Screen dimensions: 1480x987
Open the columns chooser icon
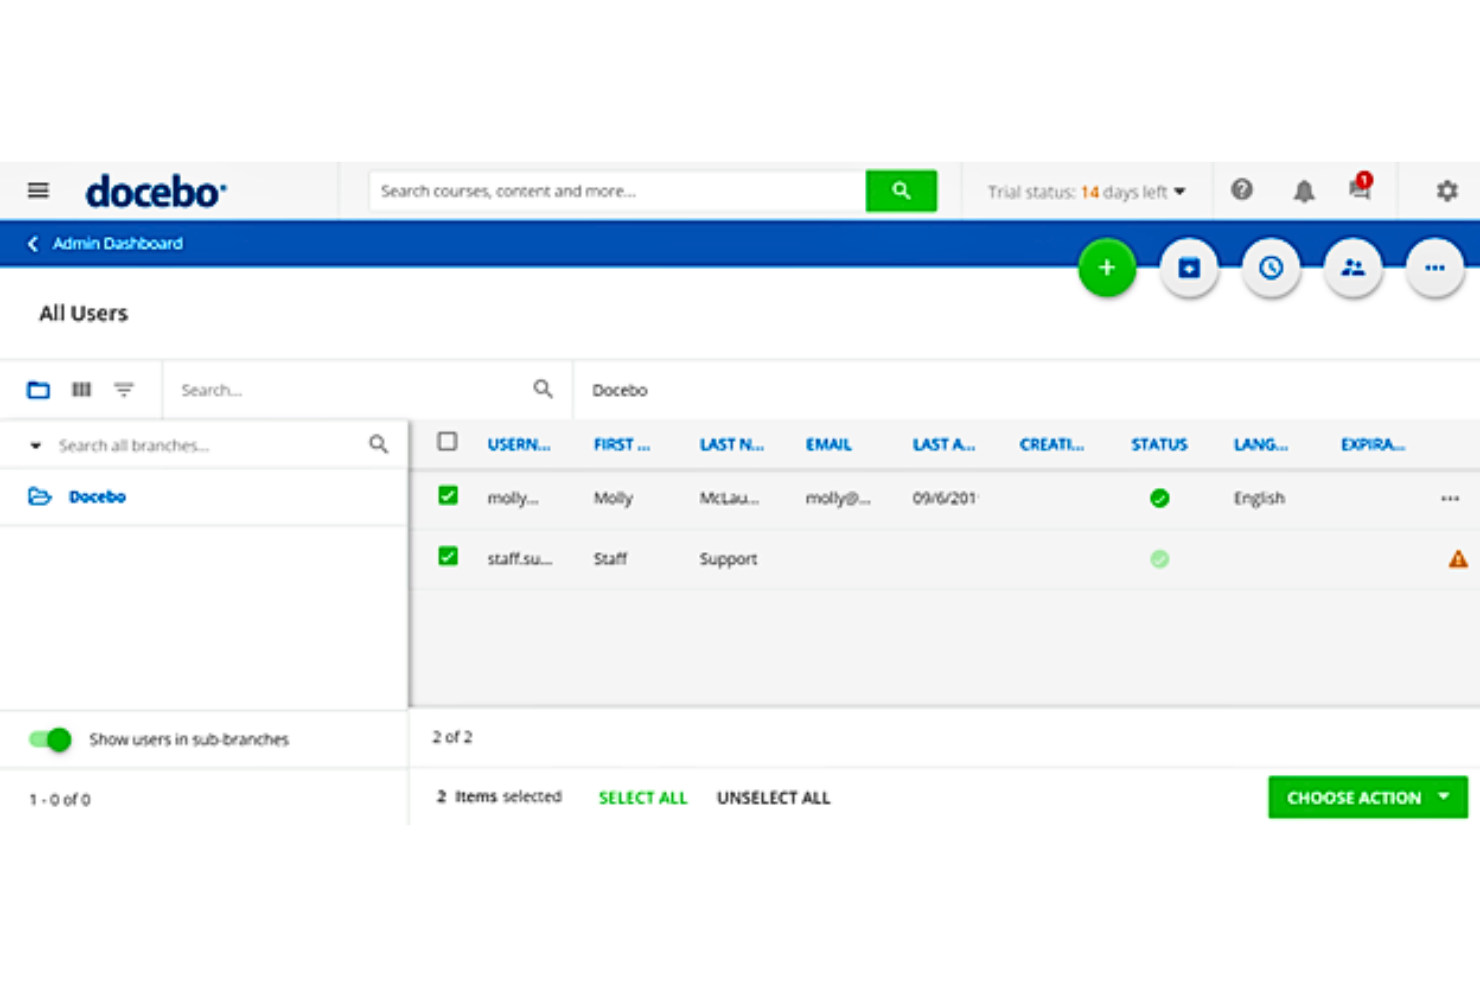82,389
